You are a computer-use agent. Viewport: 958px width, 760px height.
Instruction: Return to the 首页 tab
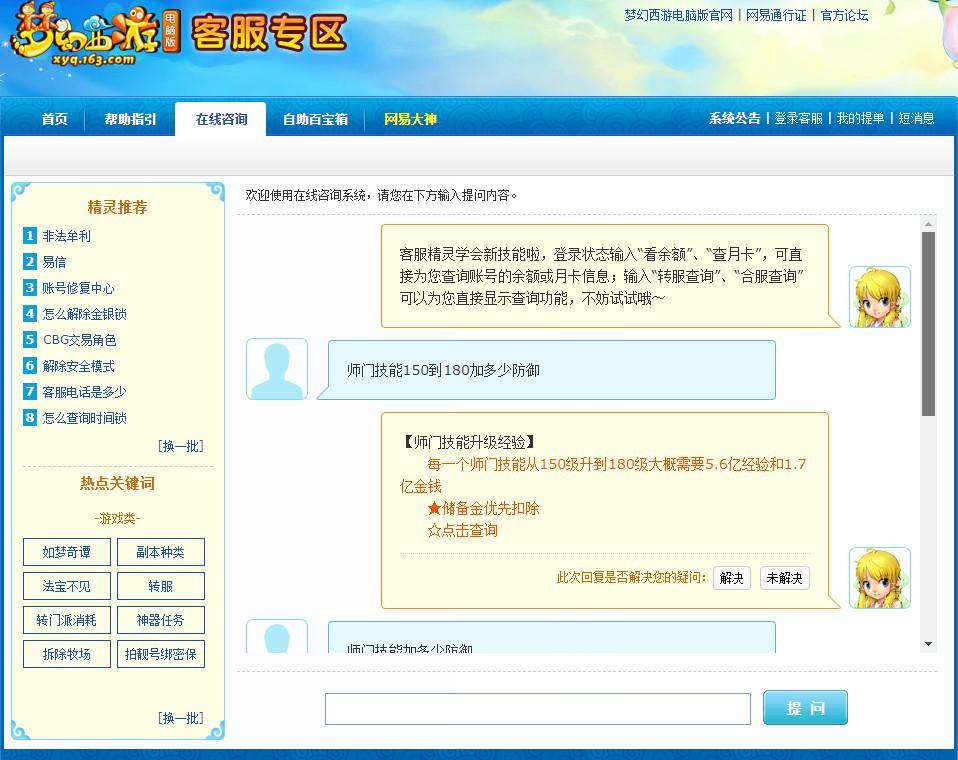click(54, 118)
